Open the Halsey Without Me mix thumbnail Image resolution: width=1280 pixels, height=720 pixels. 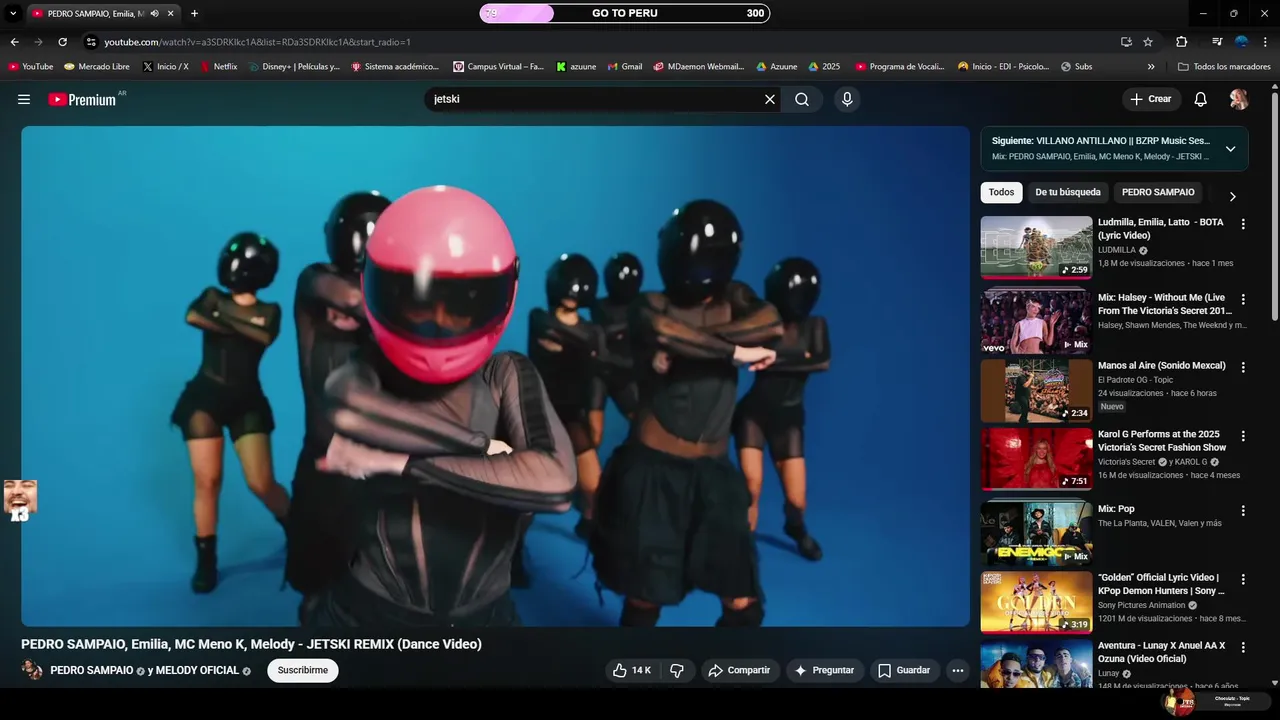coord(1036,322)
